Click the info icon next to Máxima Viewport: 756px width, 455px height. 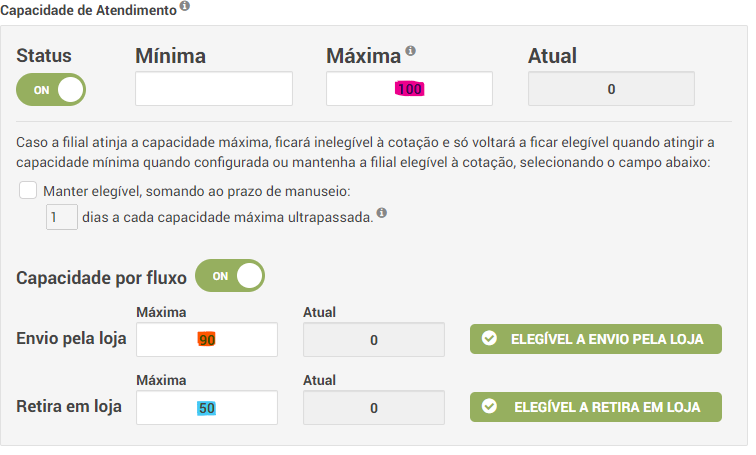pyautogui.click(x=410, y=52)
